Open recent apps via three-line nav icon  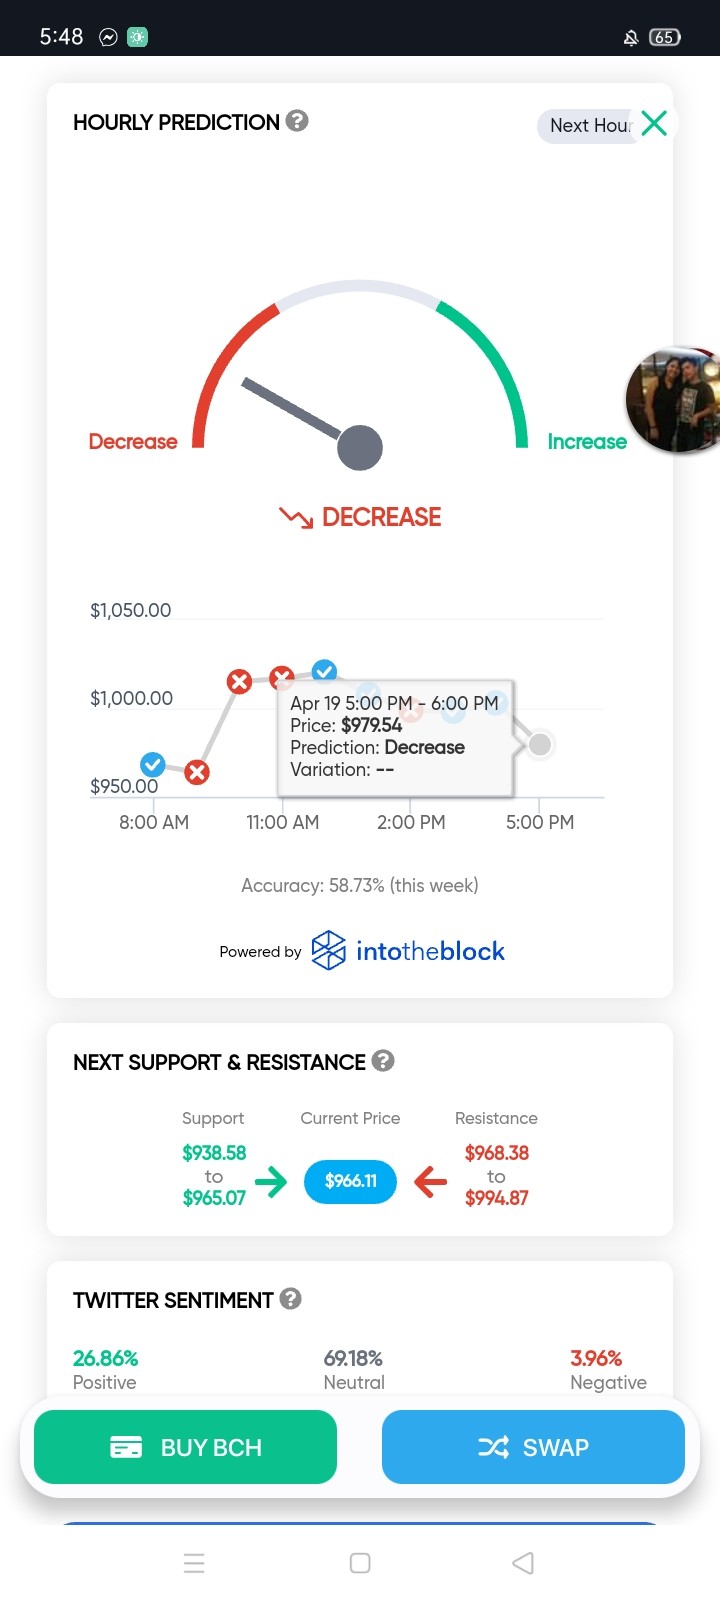(x=195, y=1563)
